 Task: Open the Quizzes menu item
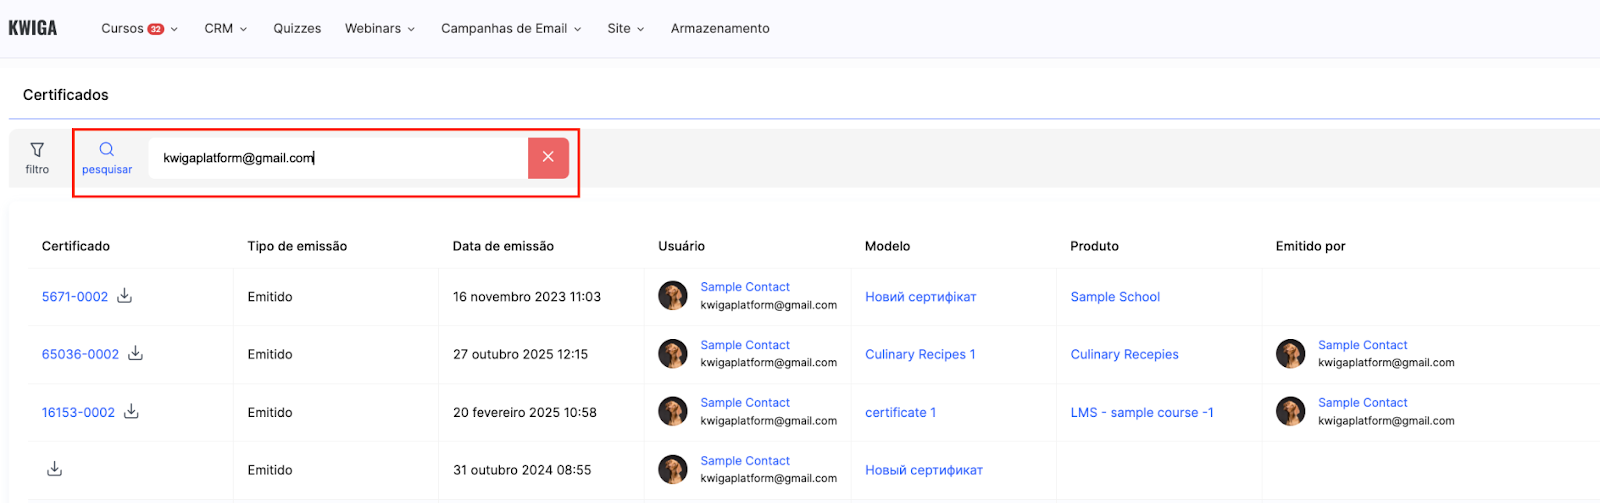coord(297,29)
